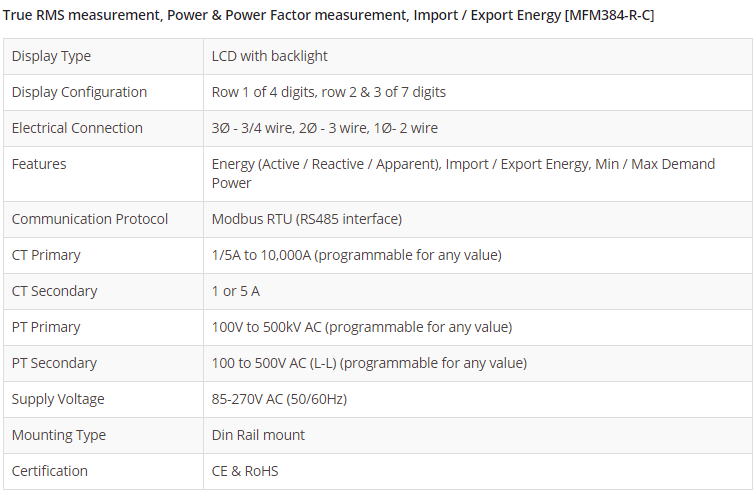Viewport: 756px width, 495px height.
Task: Select the LCD with backlight value
Action: pos(270,56)
